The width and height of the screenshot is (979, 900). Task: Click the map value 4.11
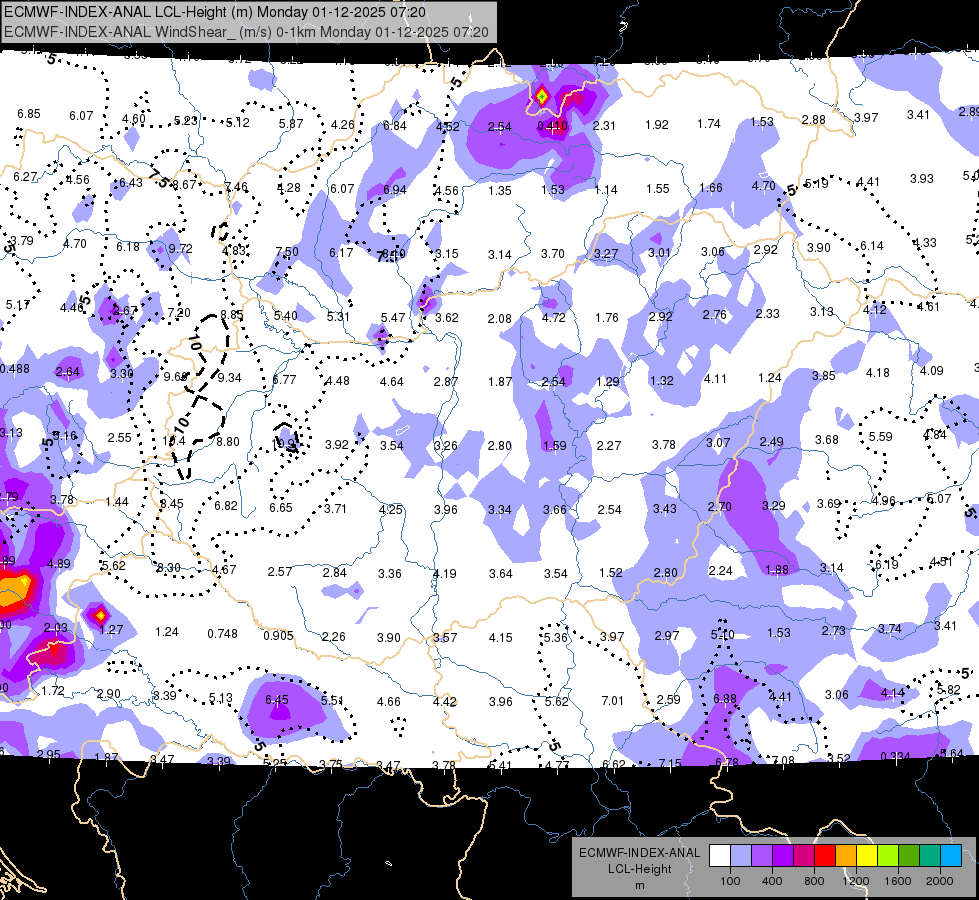715,378
